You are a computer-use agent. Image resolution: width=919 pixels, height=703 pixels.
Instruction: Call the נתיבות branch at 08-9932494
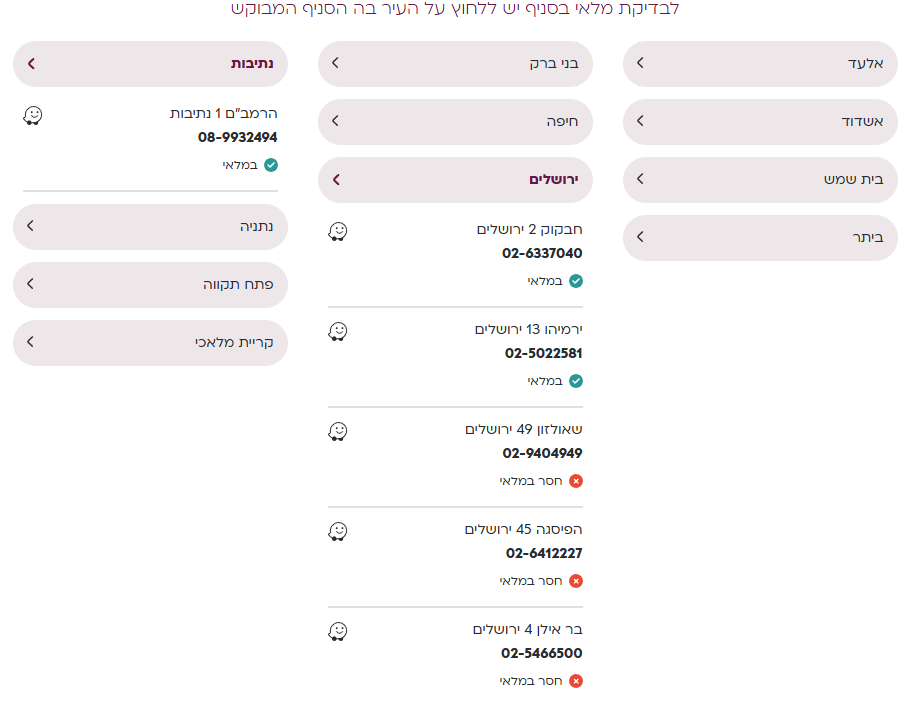238,137
